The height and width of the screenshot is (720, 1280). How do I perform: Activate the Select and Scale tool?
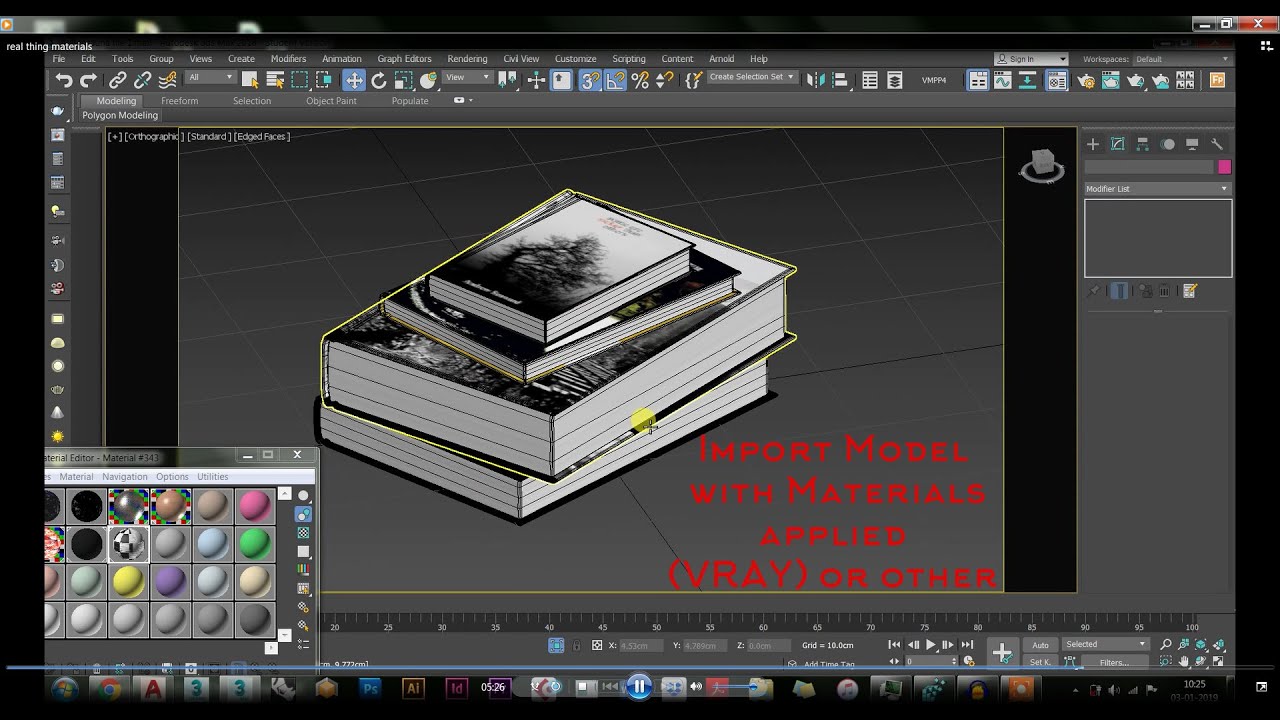click(404, 81)
